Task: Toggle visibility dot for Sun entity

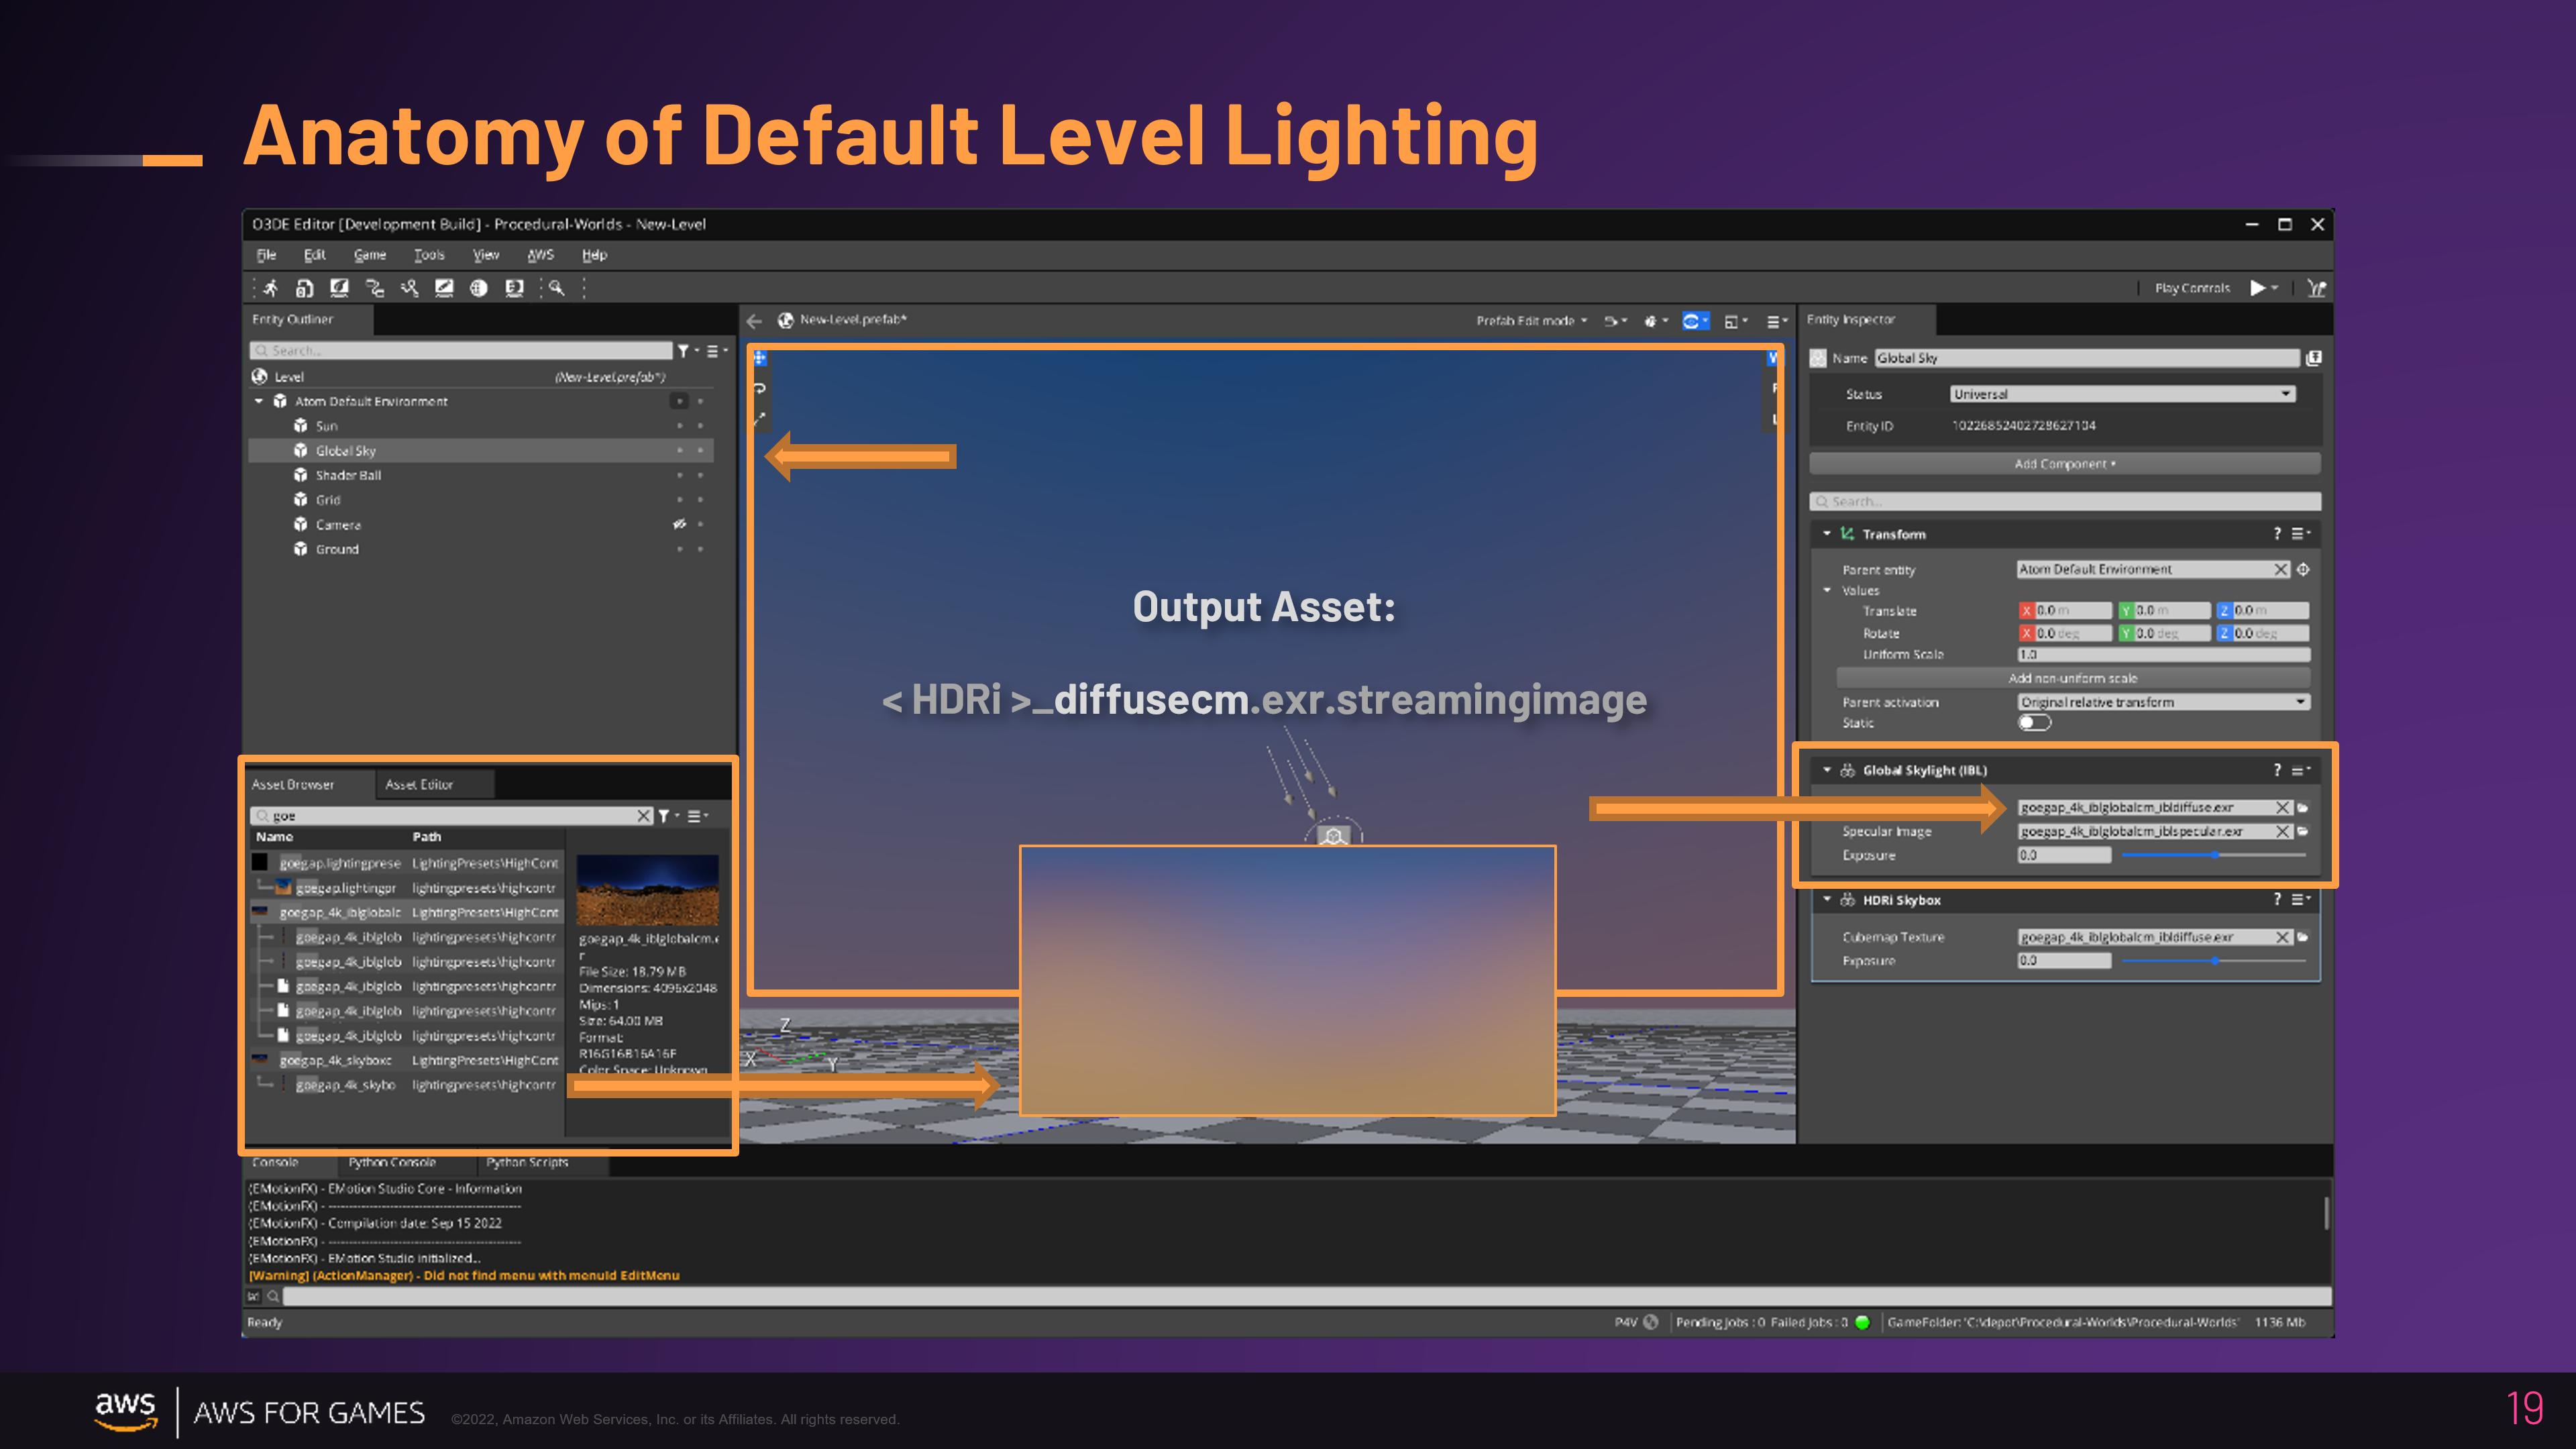Action: coord(679,426)
